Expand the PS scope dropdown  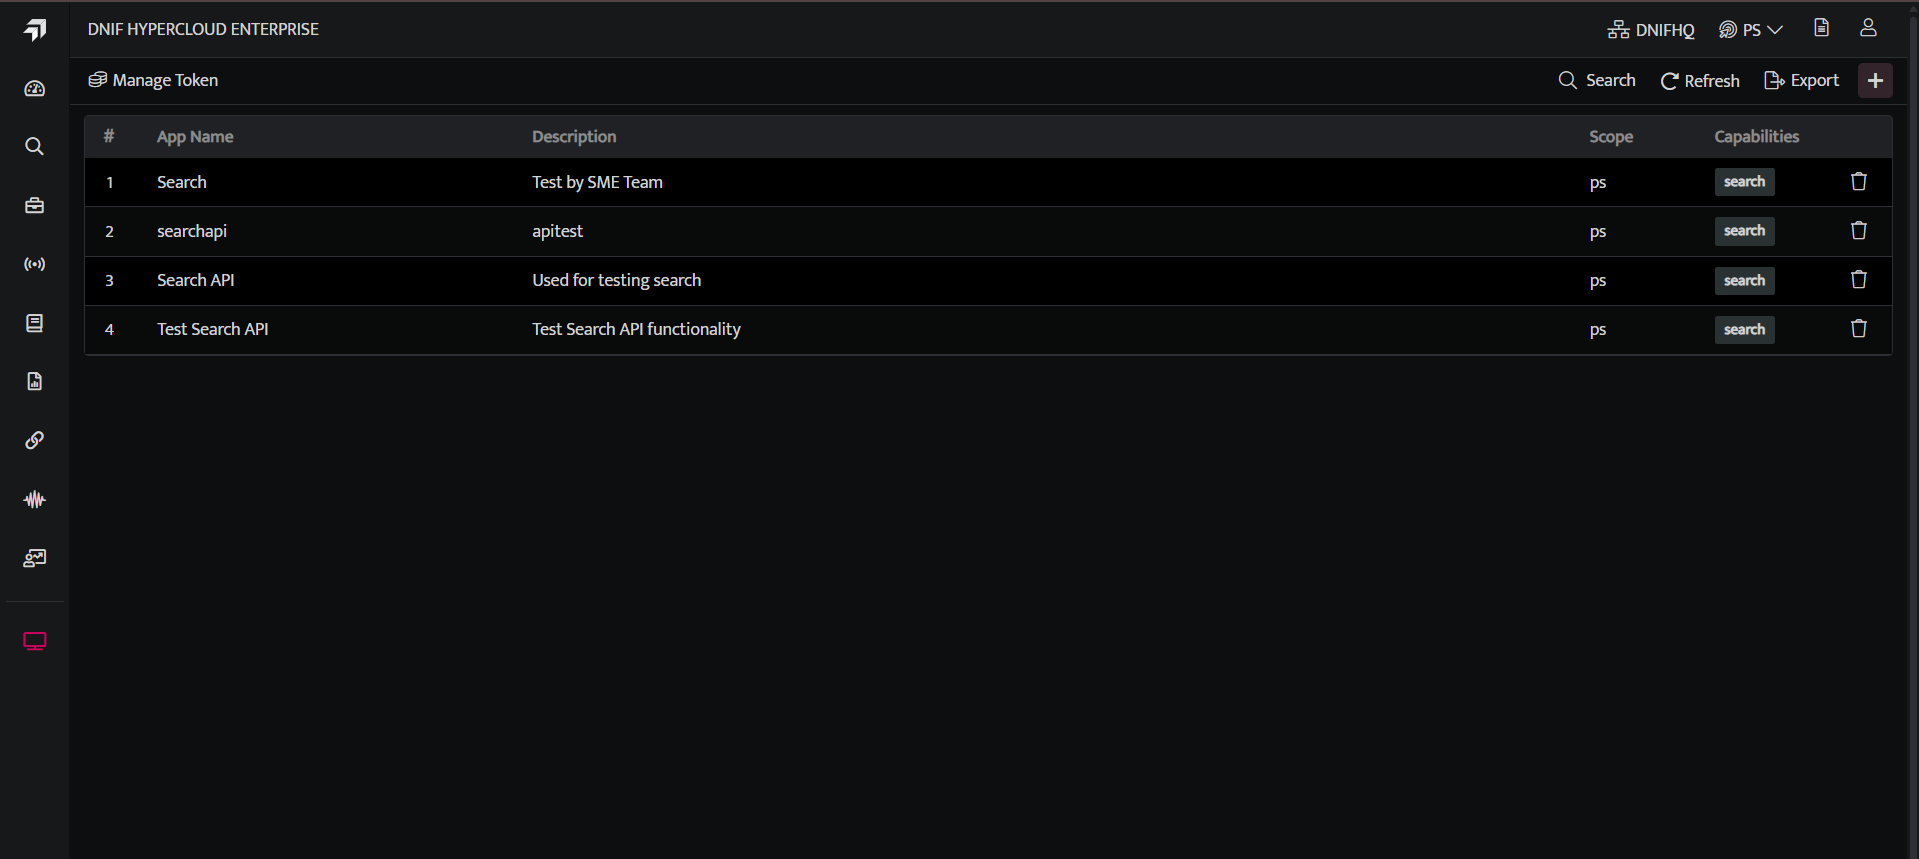click(x=1751, y=30)
